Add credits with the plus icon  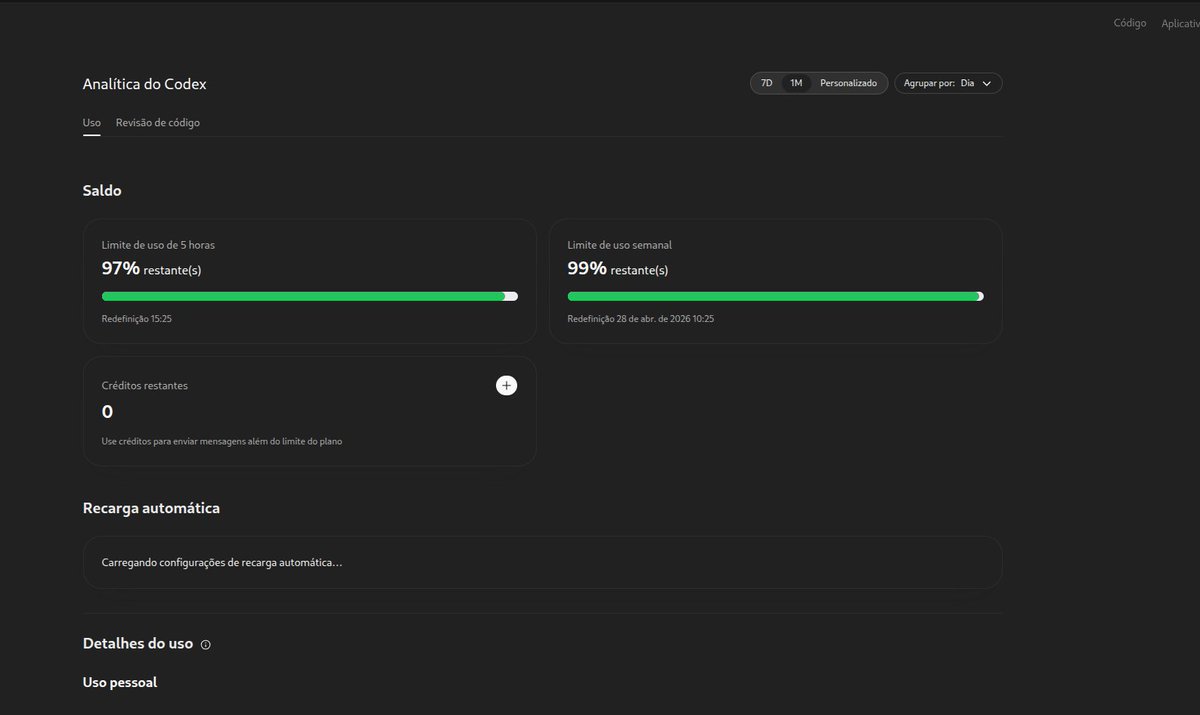coord(506,385)
